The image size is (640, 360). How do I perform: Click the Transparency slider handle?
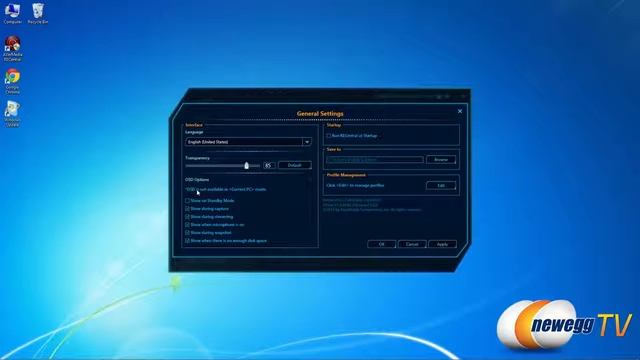coord(247,165)
